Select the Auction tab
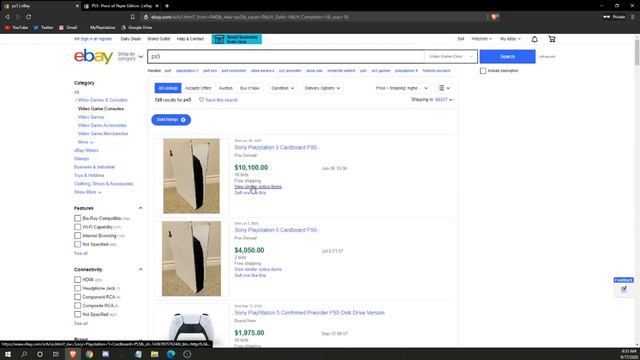The image size is (640, 360). coord(226,88)
